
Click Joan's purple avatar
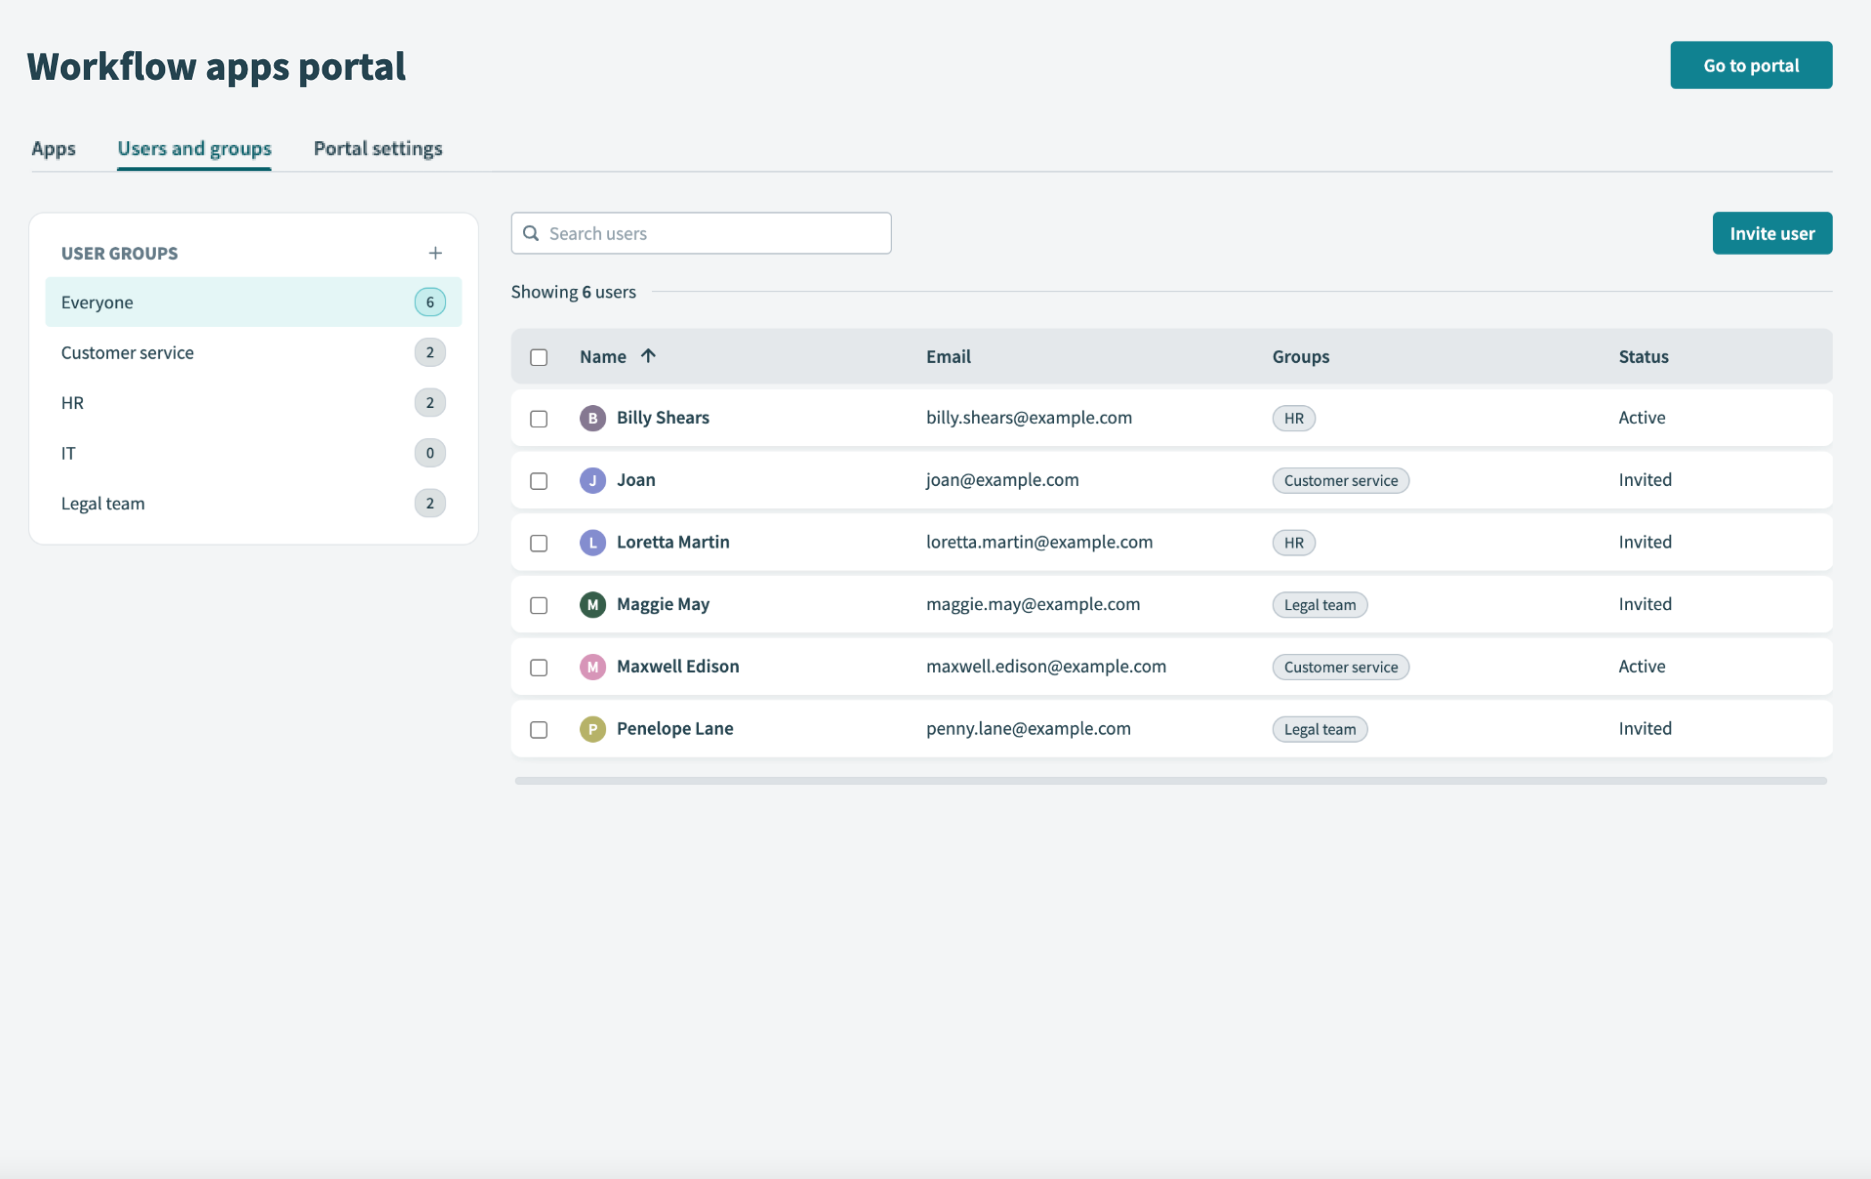tap(592, 480)
